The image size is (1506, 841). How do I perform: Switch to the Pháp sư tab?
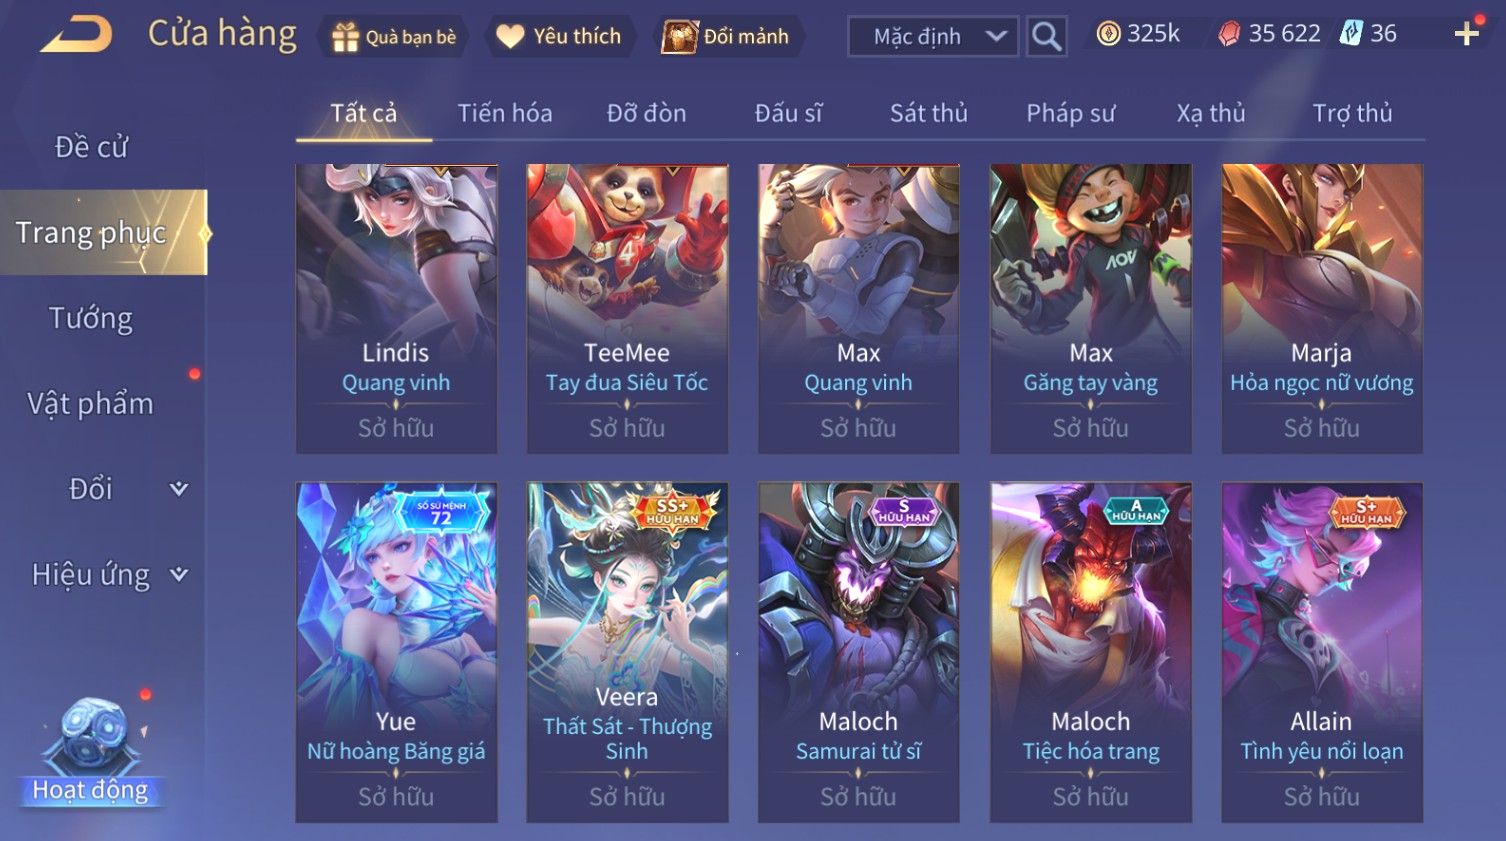tap(1070, 113)
